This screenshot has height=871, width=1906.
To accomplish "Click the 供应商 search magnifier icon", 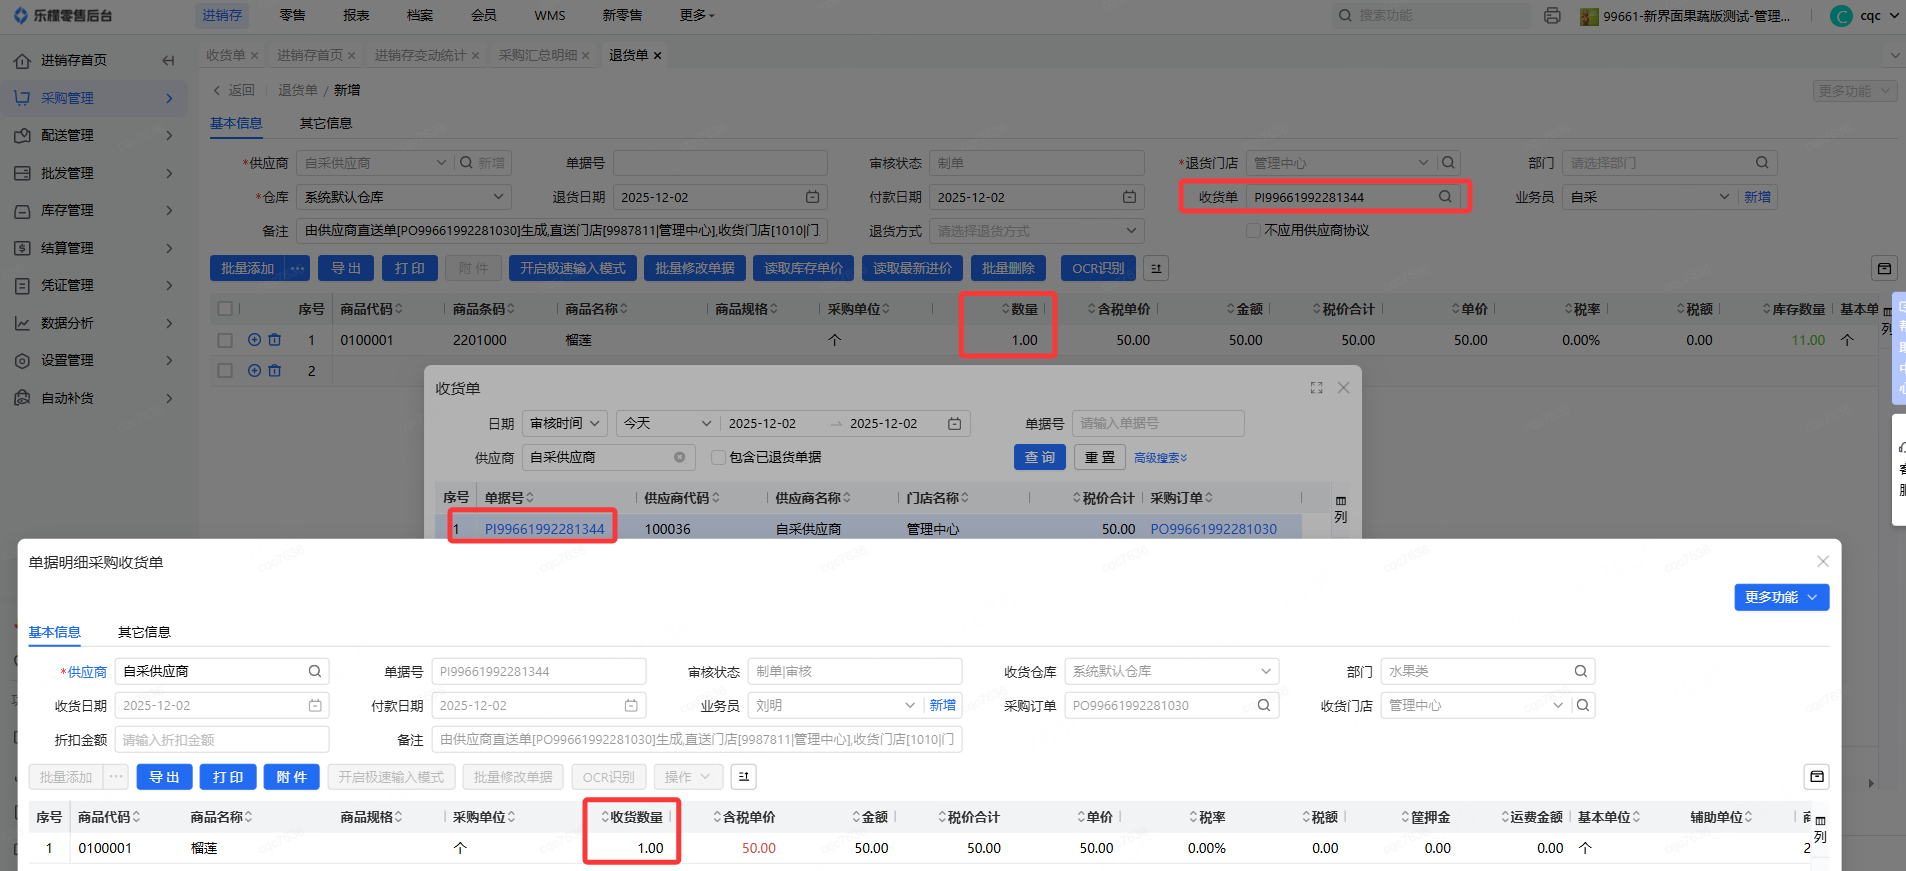I will (x=466, y=163).
